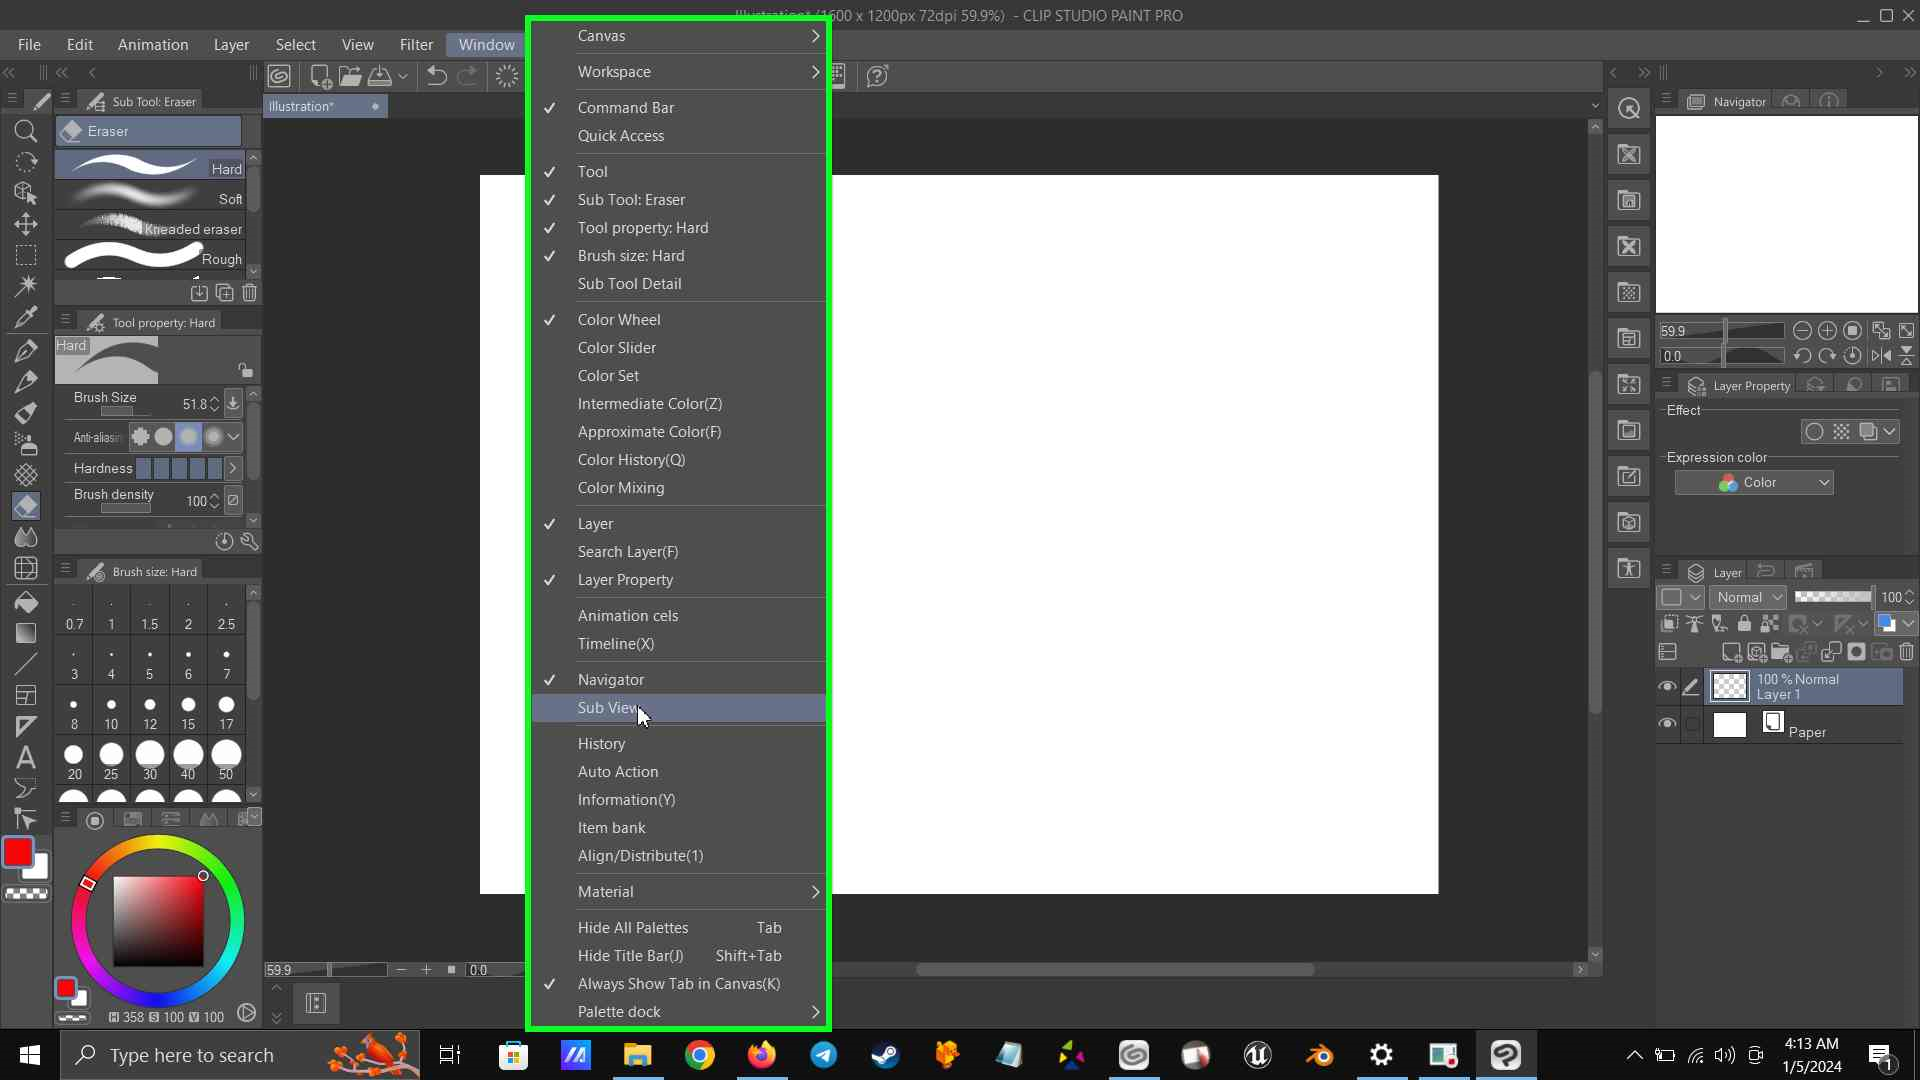Select the Eyedropper tool
The width and height of the screenshot is (1920, 1080).
pos(26,317)
